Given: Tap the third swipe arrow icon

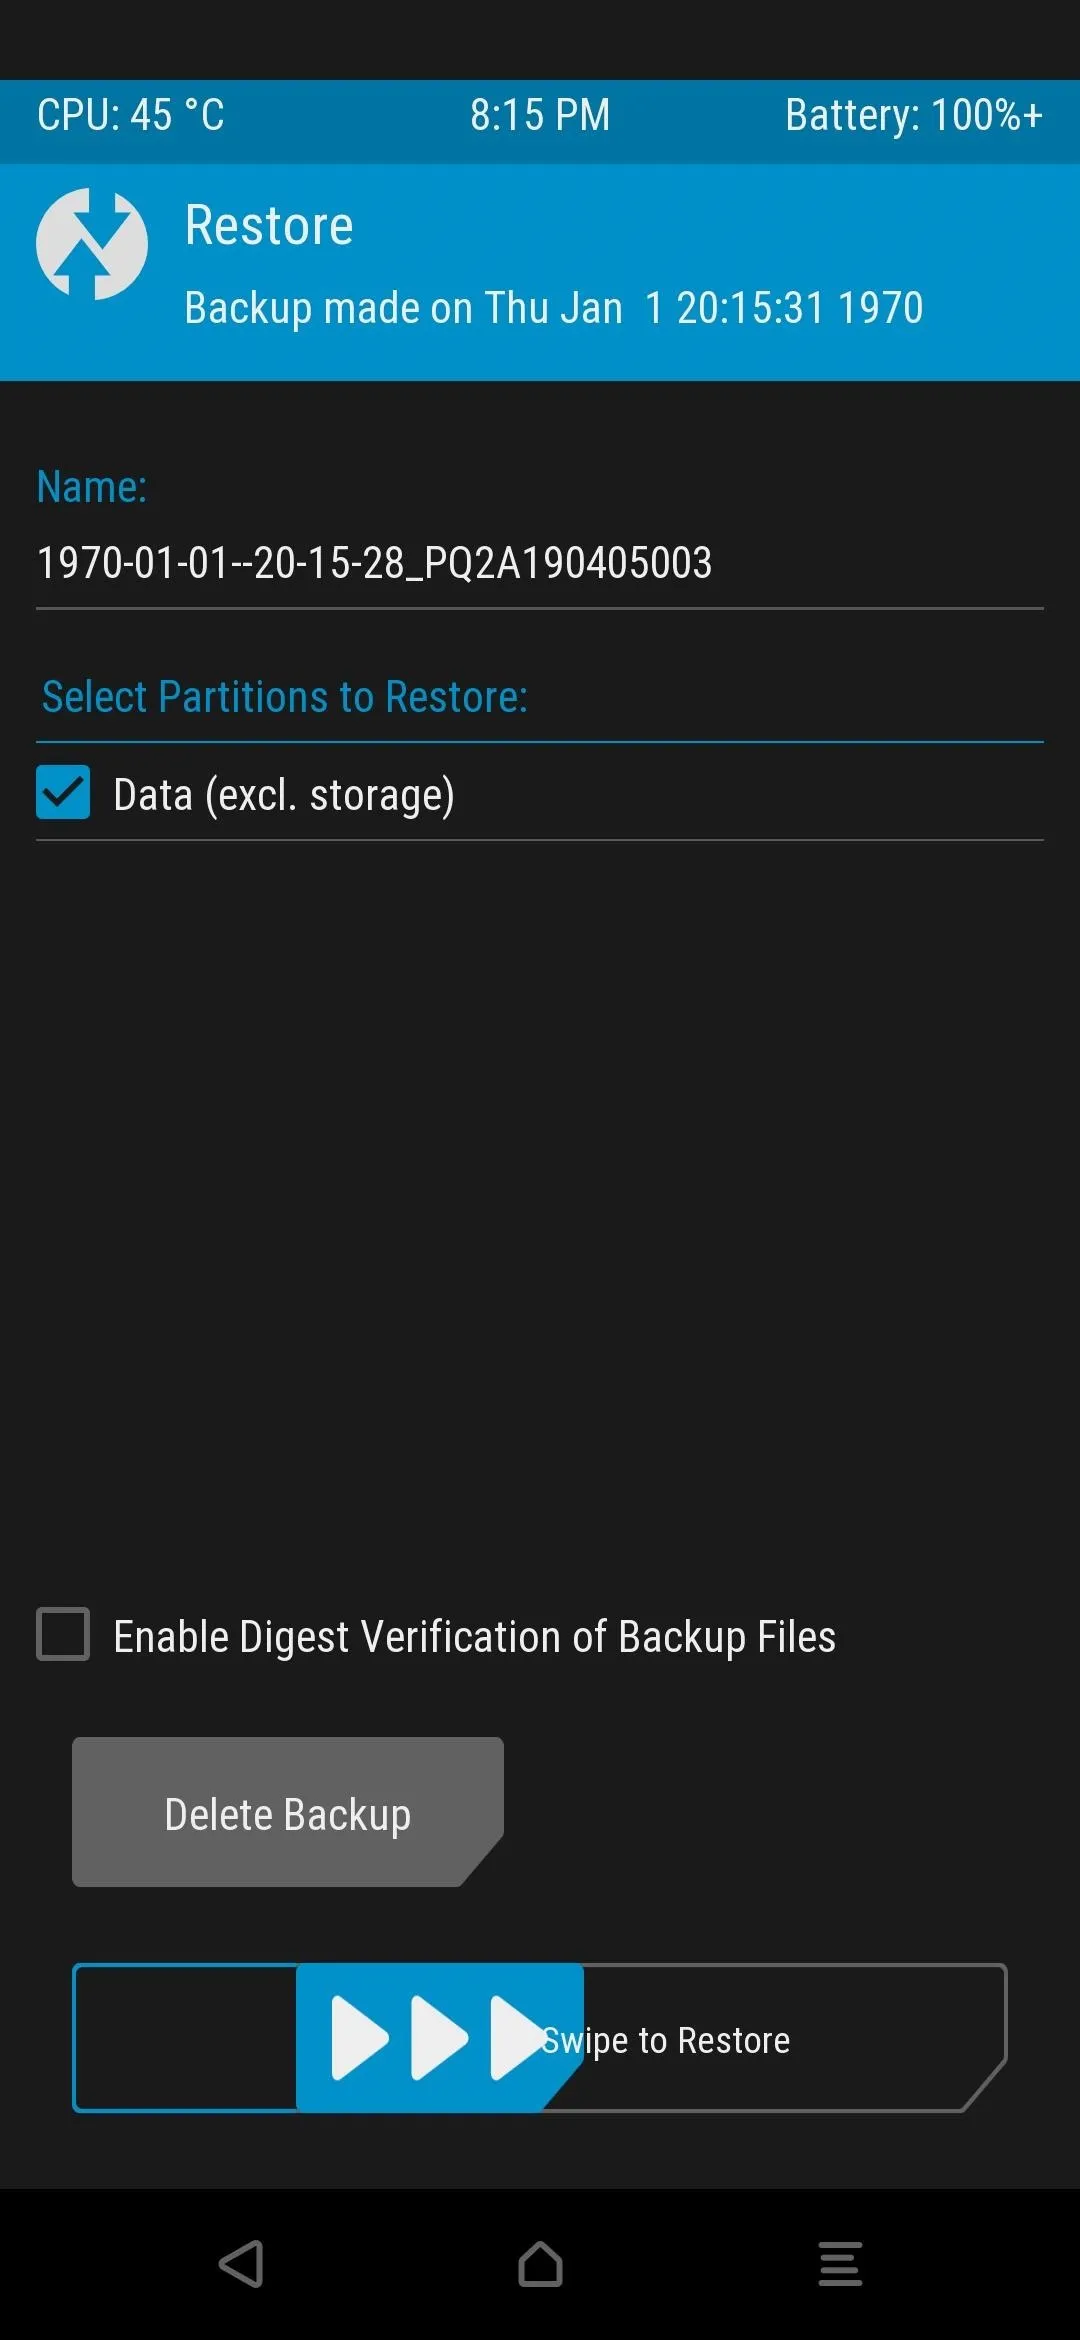Looking at the screenshot, I should pyautogui.click(x=518, y=2038).
